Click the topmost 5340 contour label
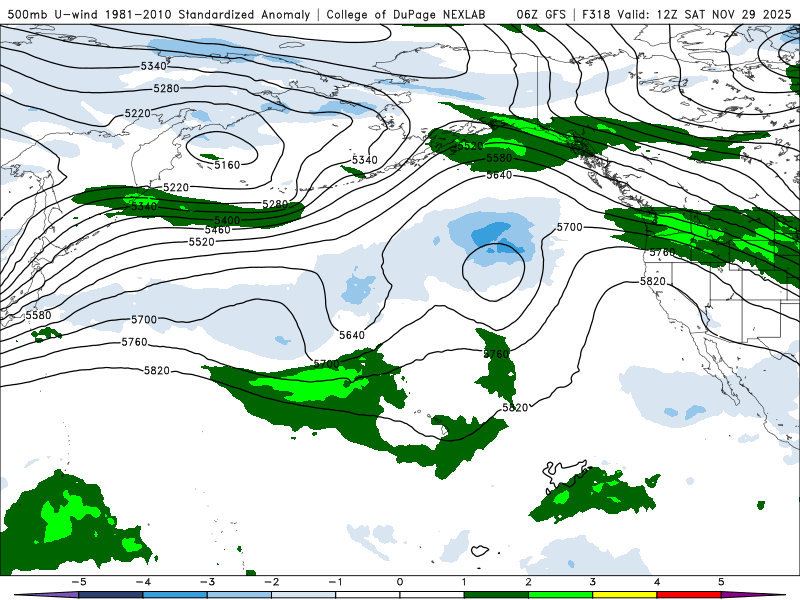Image resolution: width=800 pixels, height=600 pixels. [x=154, y=66]
